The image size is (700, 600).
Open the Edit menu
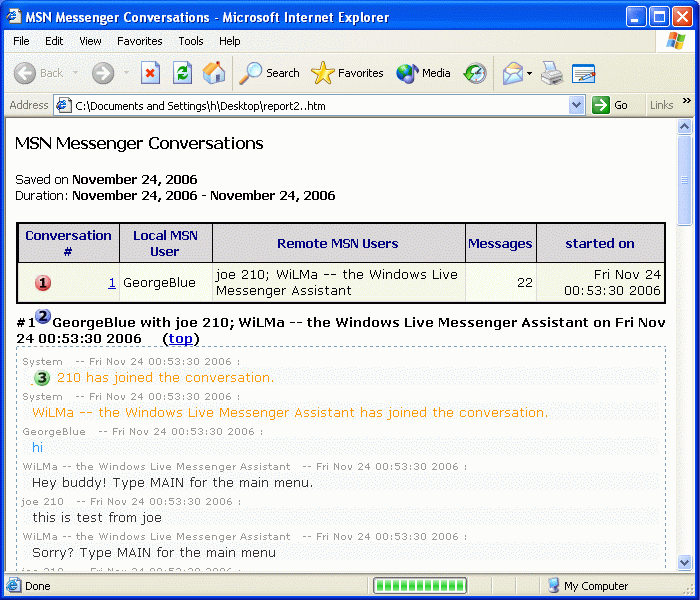coord(54,41)
